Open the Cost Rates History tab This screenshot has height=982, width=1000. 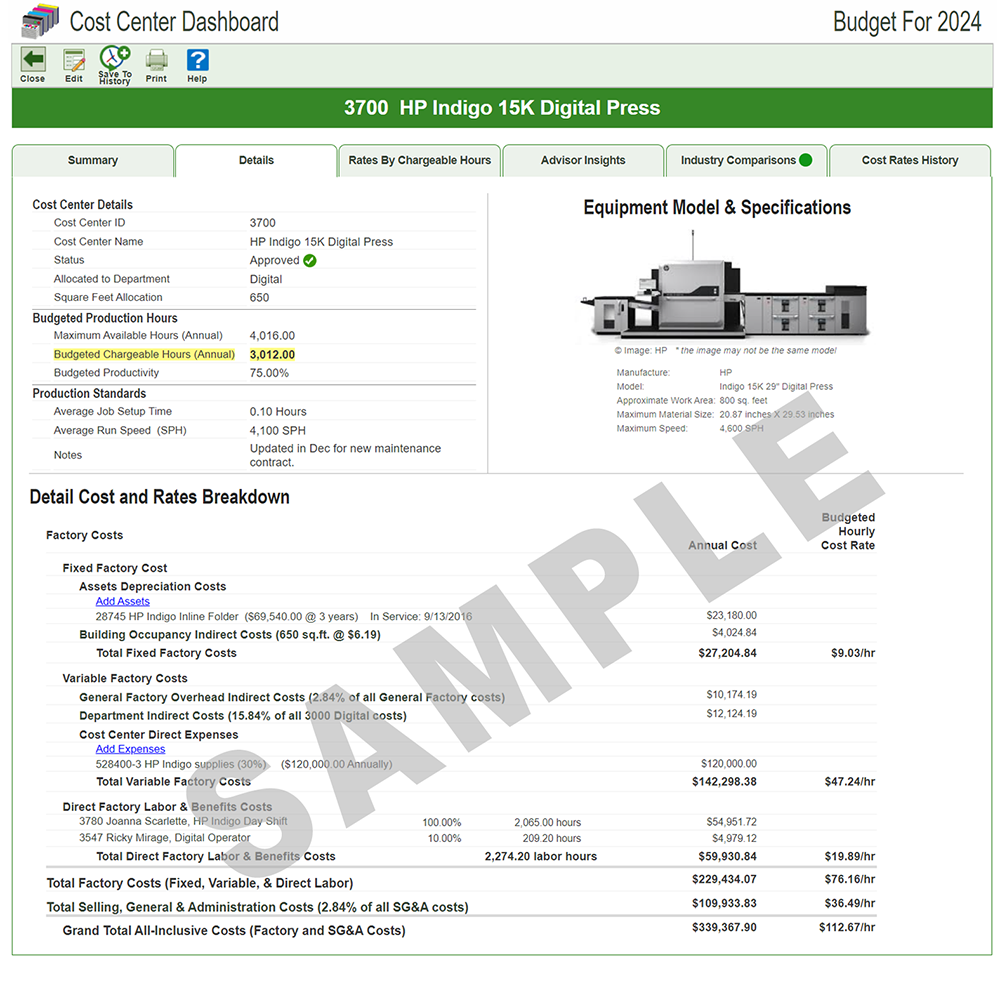click(910, 161)
